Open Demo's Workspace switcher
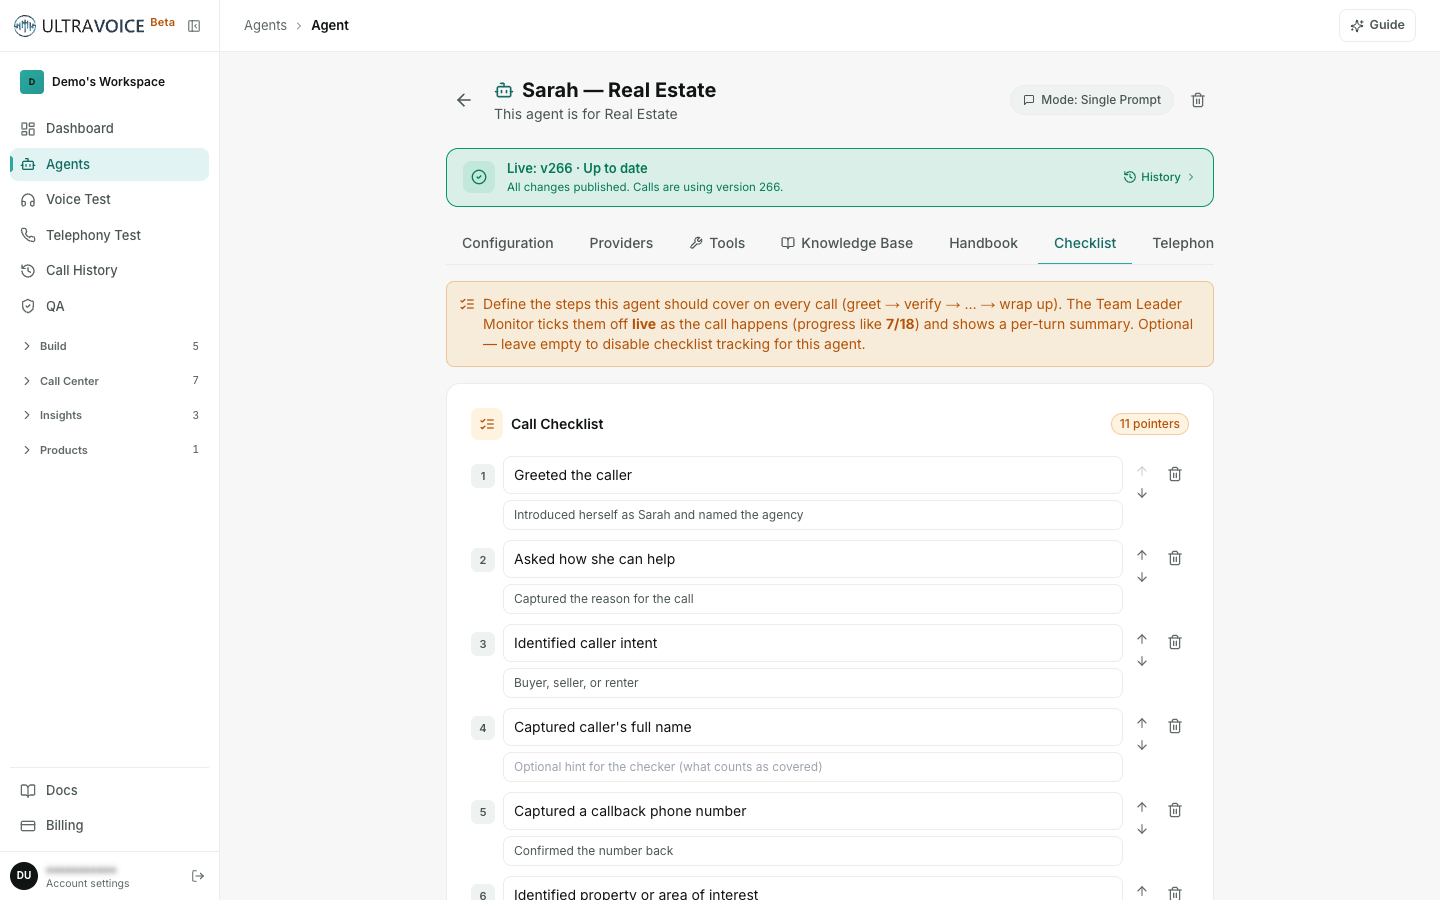 pyautogui.click(x=109, y=82)
